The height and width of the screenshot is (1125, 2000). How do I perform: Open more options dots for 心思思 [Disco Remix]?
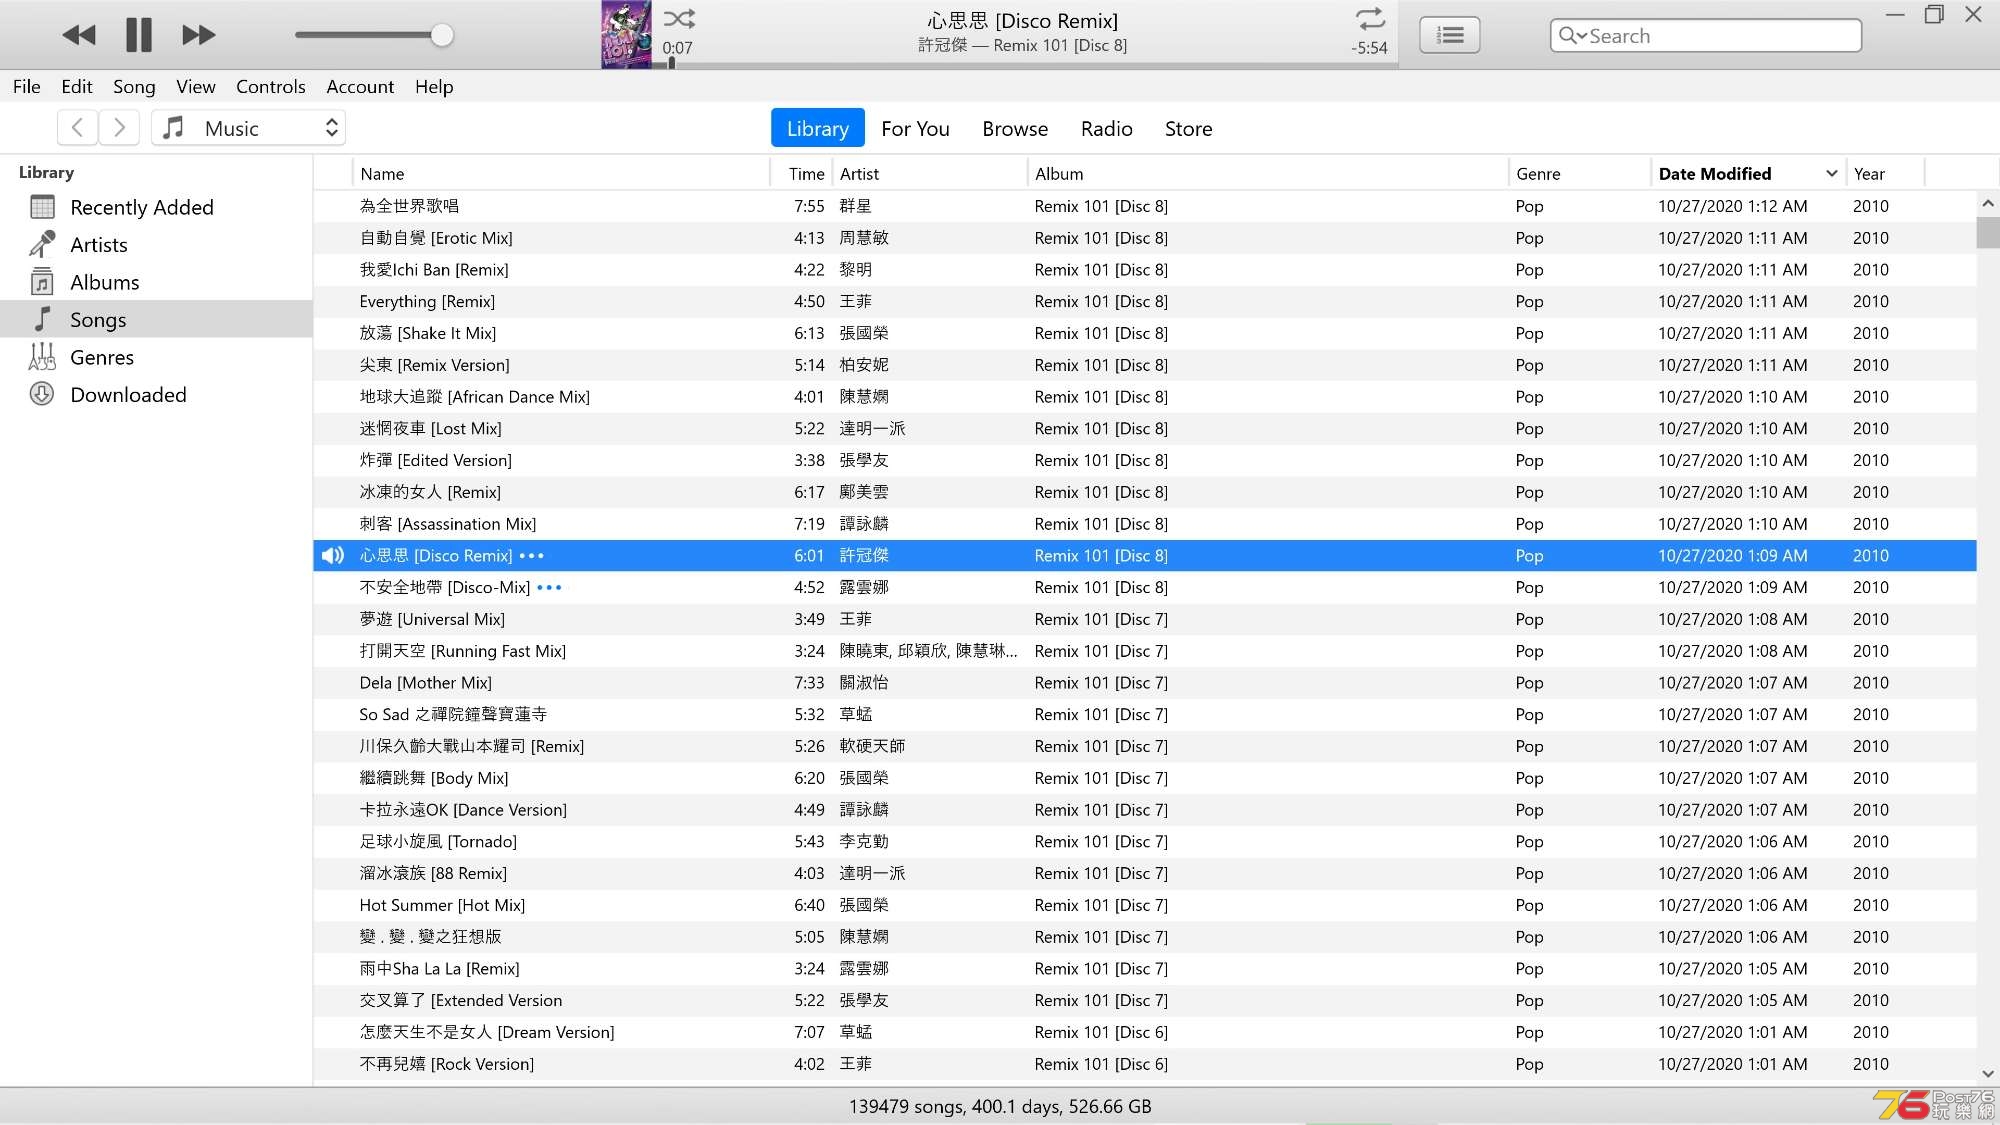(532, 556)
